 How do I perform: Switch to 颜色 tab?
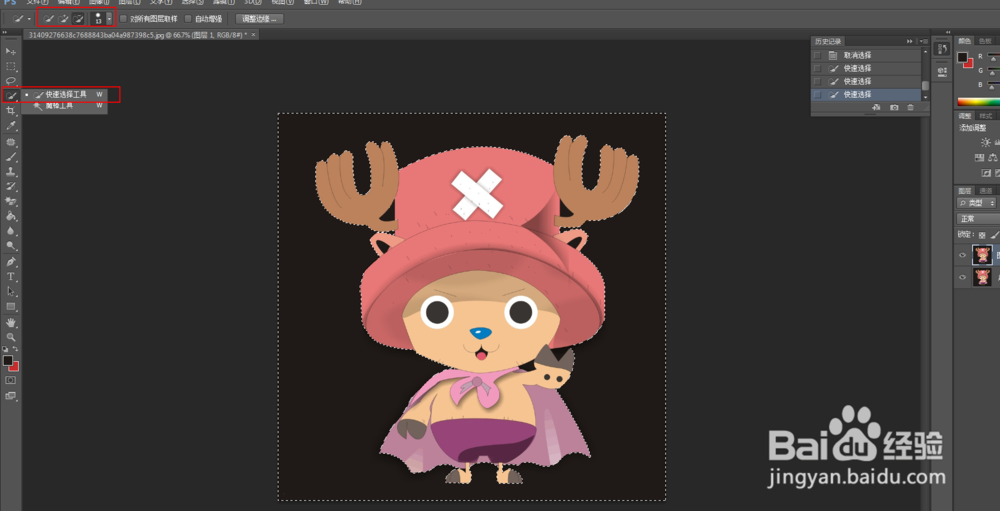pyautogui.click(x=965, y=41)
